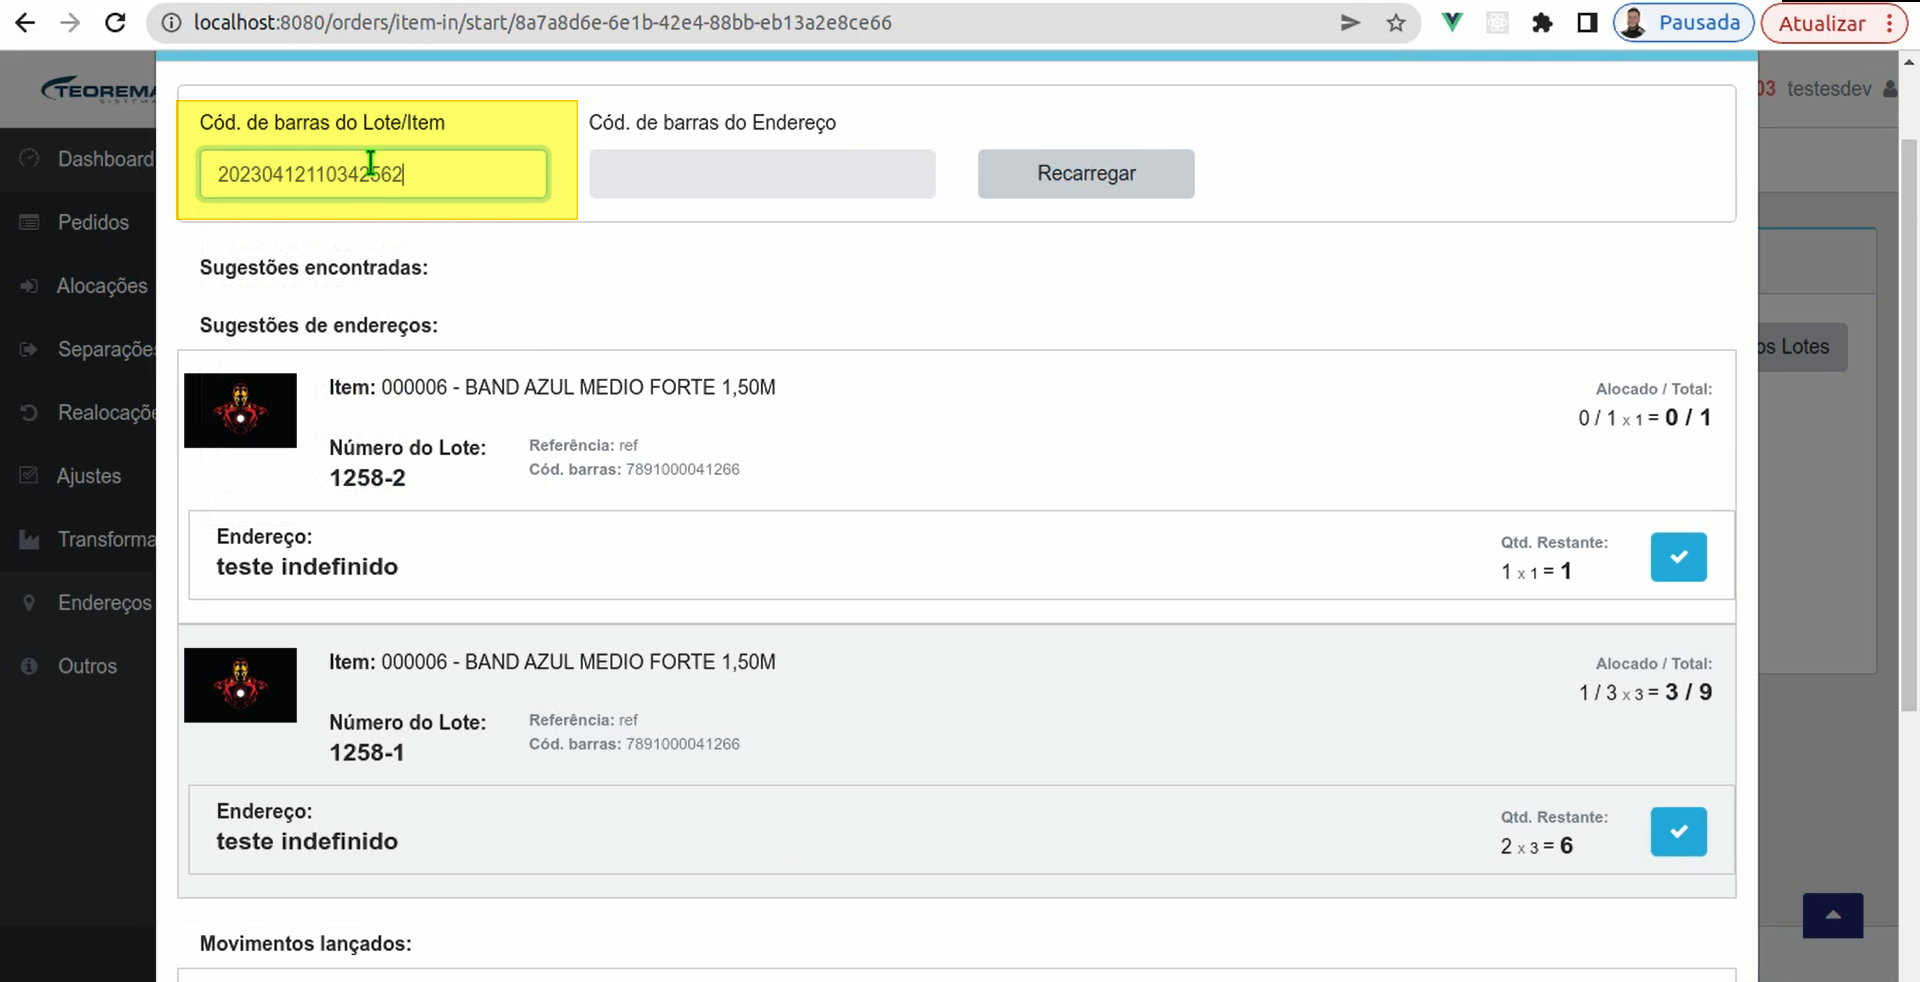Image resolution: width=1920 pixels, height=982 pixels.
Task: Click the testesdev user name
Action: 1829,89
